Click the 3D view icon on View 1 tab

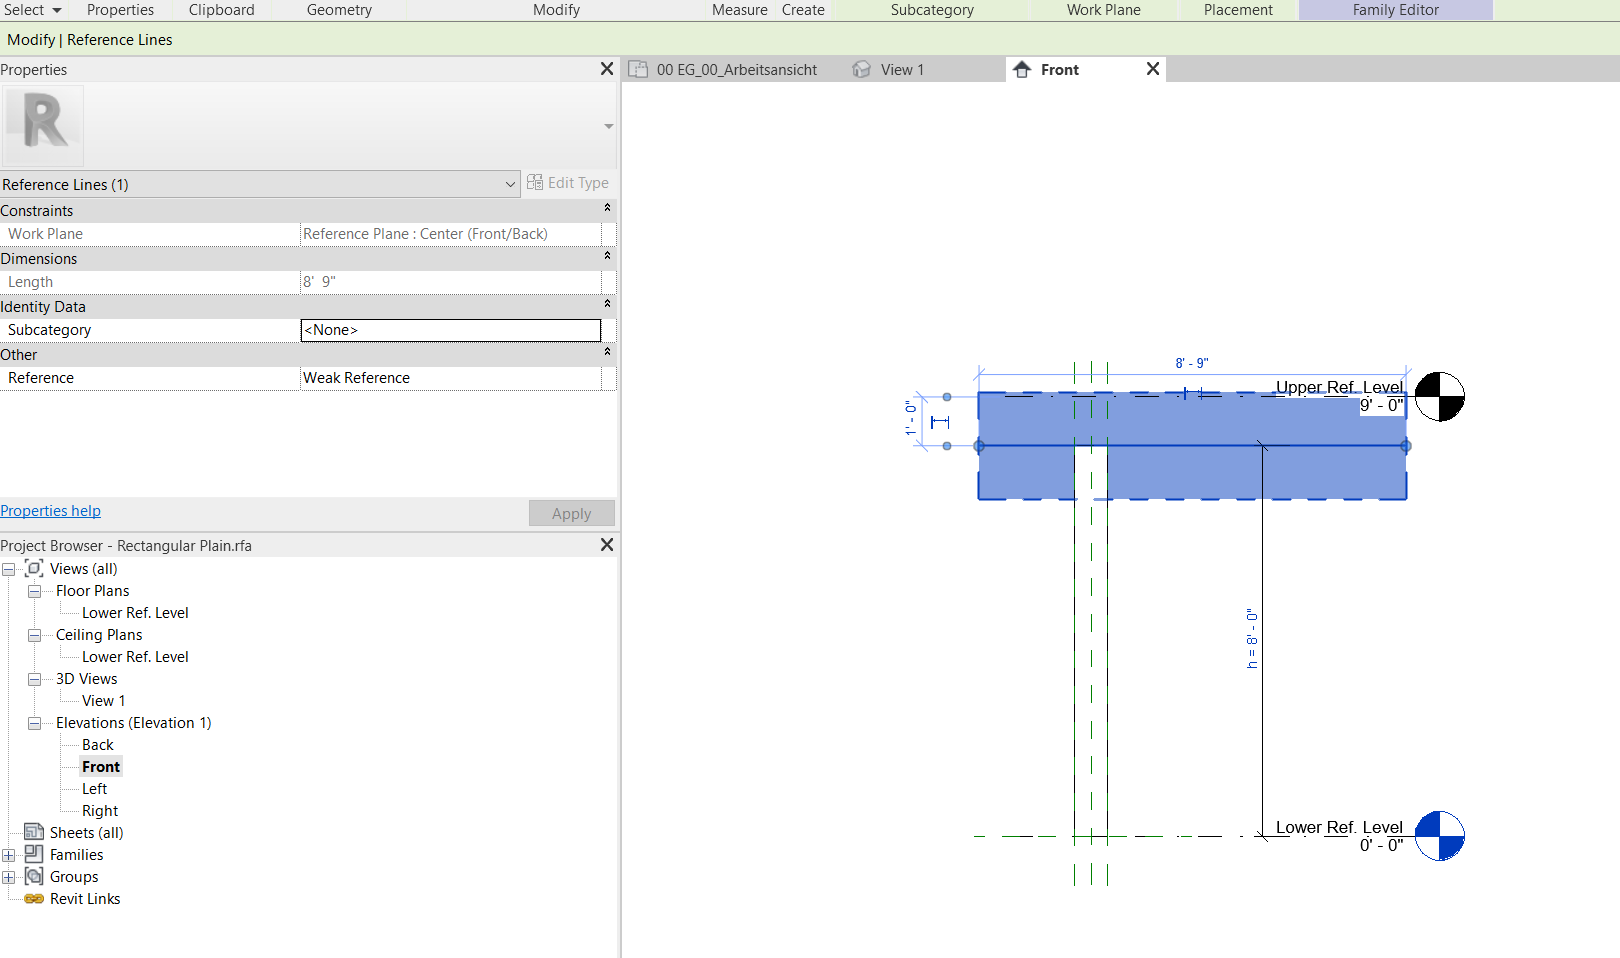[862, 69]
